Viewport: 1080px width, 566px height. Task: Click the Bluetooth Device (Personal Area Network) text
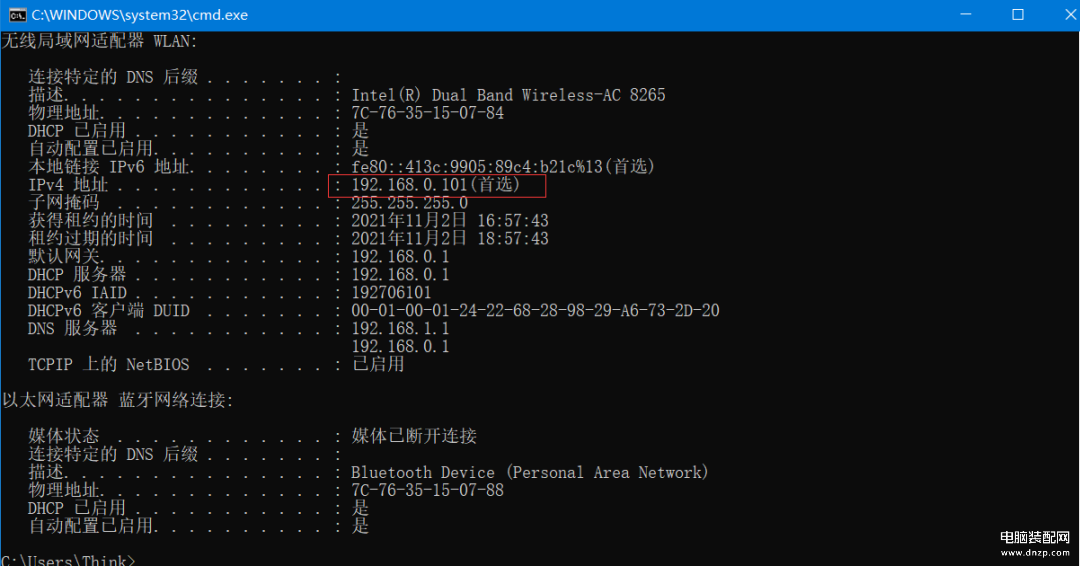point(529,472)
